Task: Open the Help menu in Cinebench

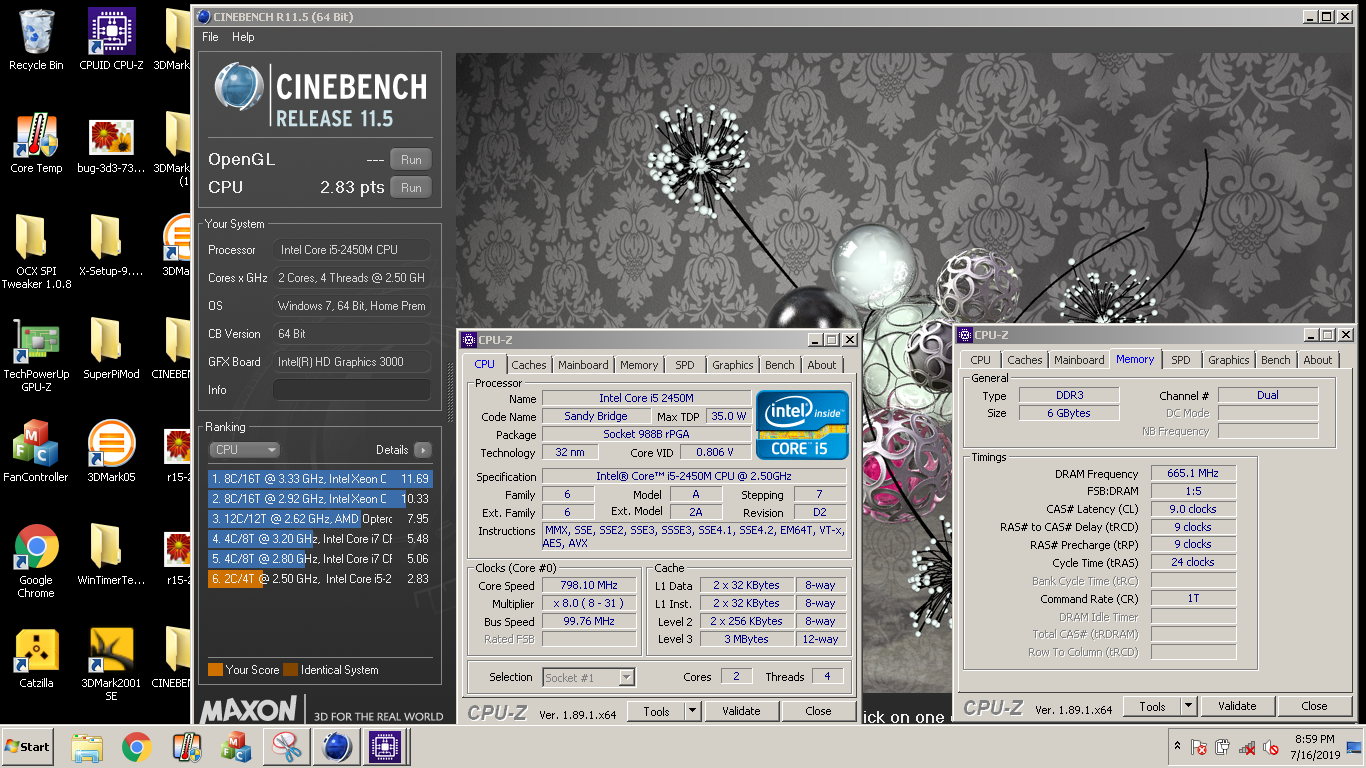Action: point(243,37)
